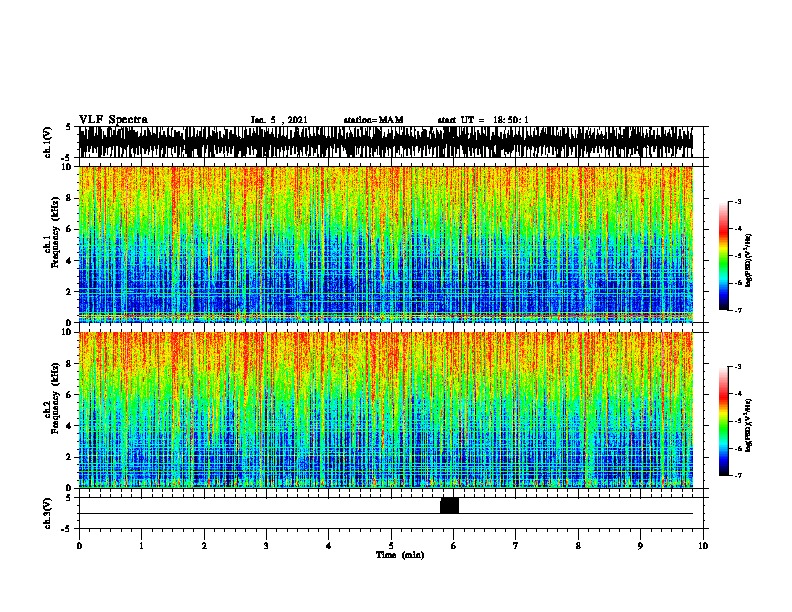Click the time axis tick label "4"
The width and height of the screenshot is (792, 612).
(329, 546)
